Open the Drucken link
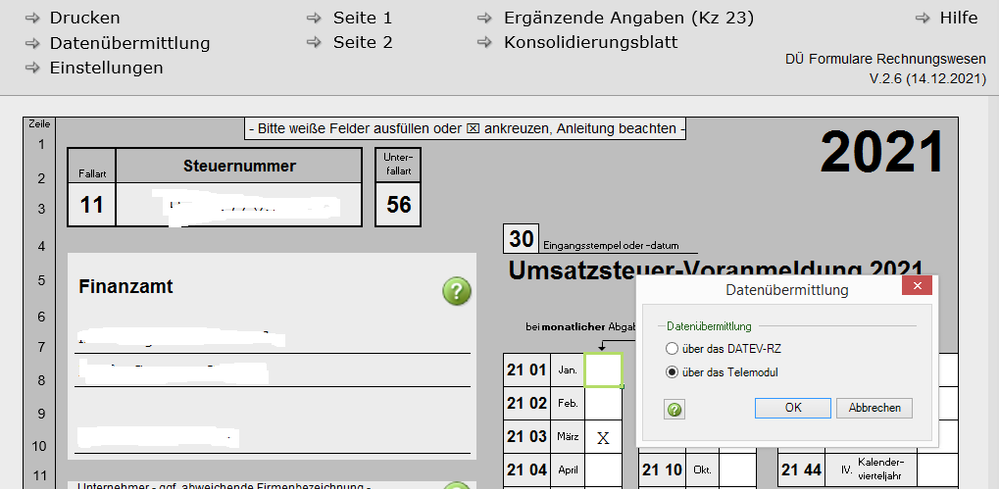This screenshot has width=999, height=489. [x=84, y=18]
